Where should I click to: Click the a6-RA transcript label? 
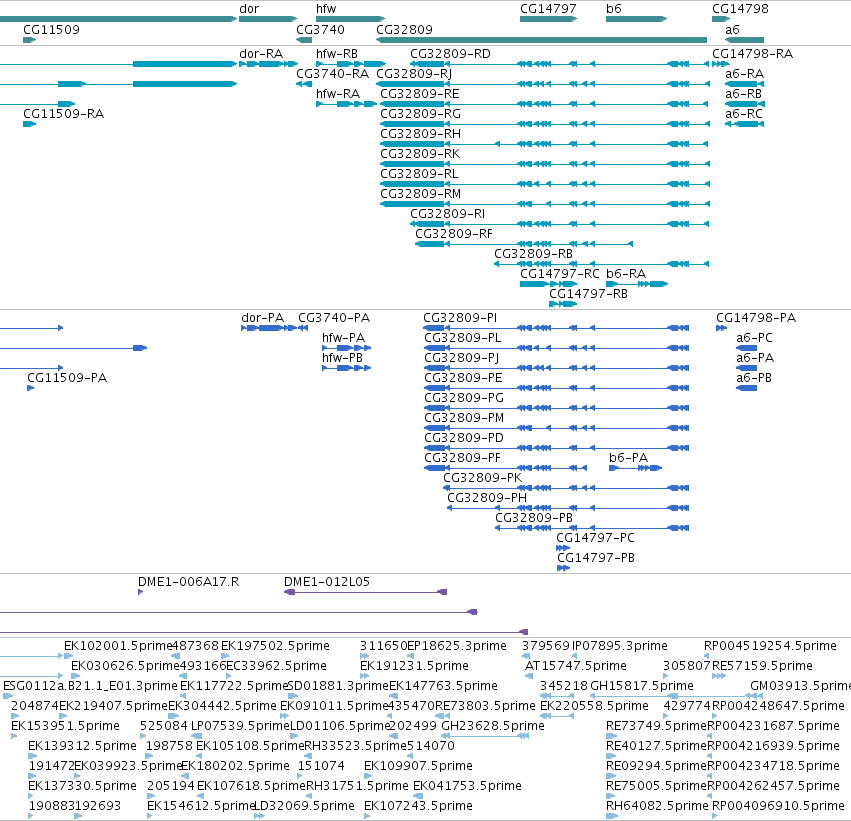[745, 74]
